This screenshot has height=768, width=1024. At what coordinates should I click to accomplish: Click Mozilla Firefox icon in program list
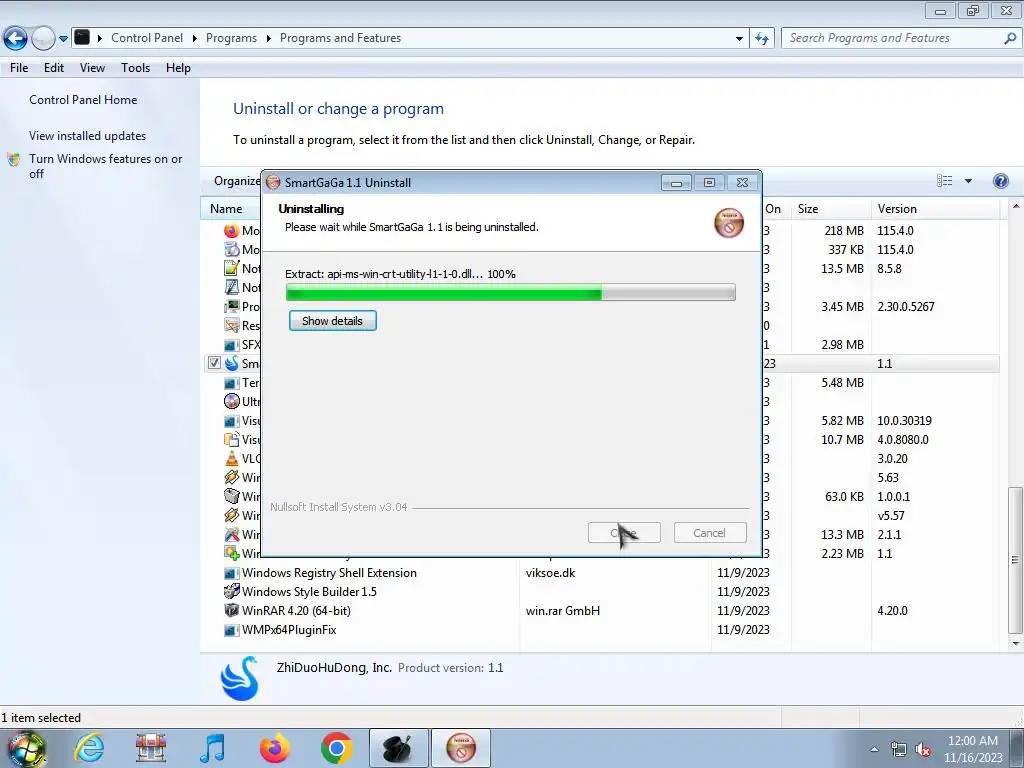[x=232, y=231]
